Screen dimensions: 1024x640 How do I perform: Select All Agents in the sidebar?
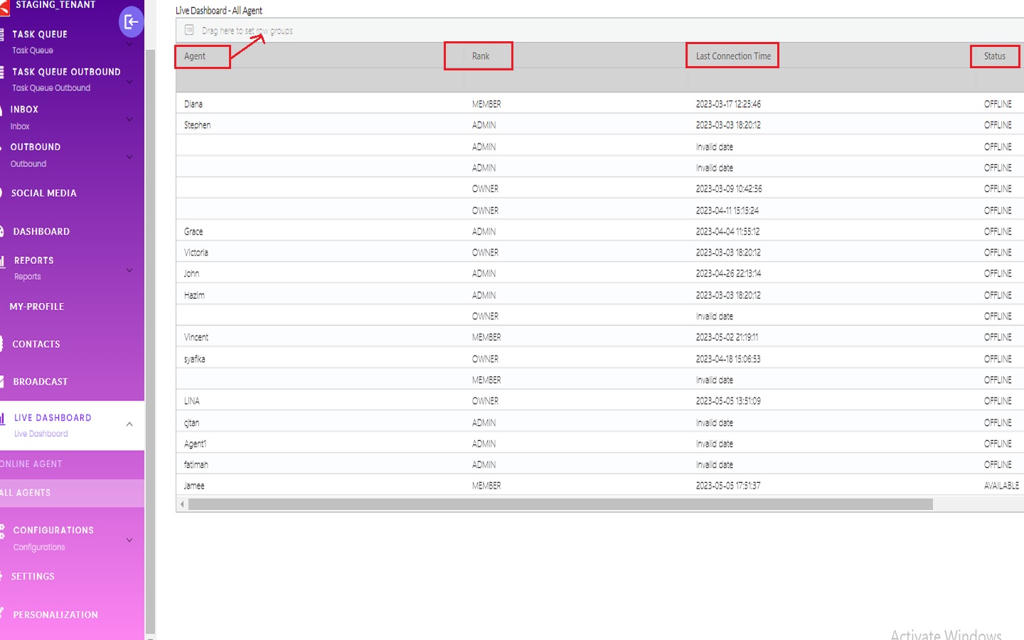[27, 493]
